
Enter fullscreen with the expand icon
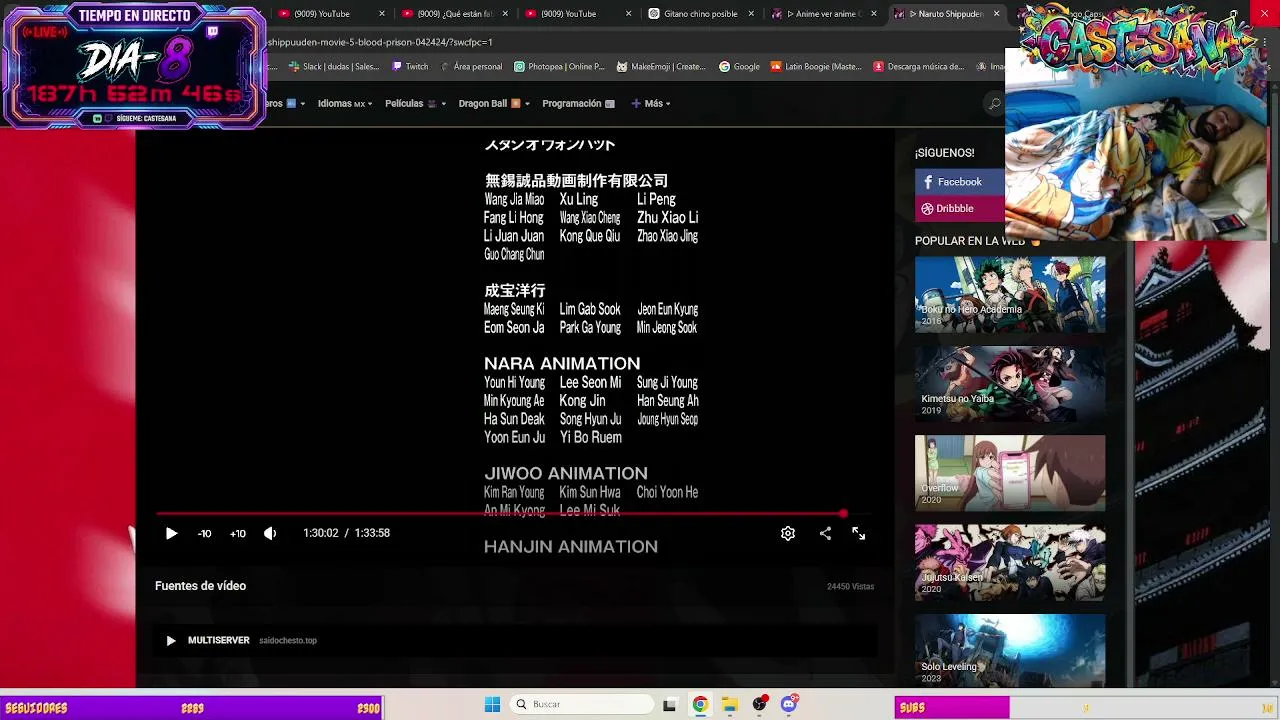(x=859, y=534)
